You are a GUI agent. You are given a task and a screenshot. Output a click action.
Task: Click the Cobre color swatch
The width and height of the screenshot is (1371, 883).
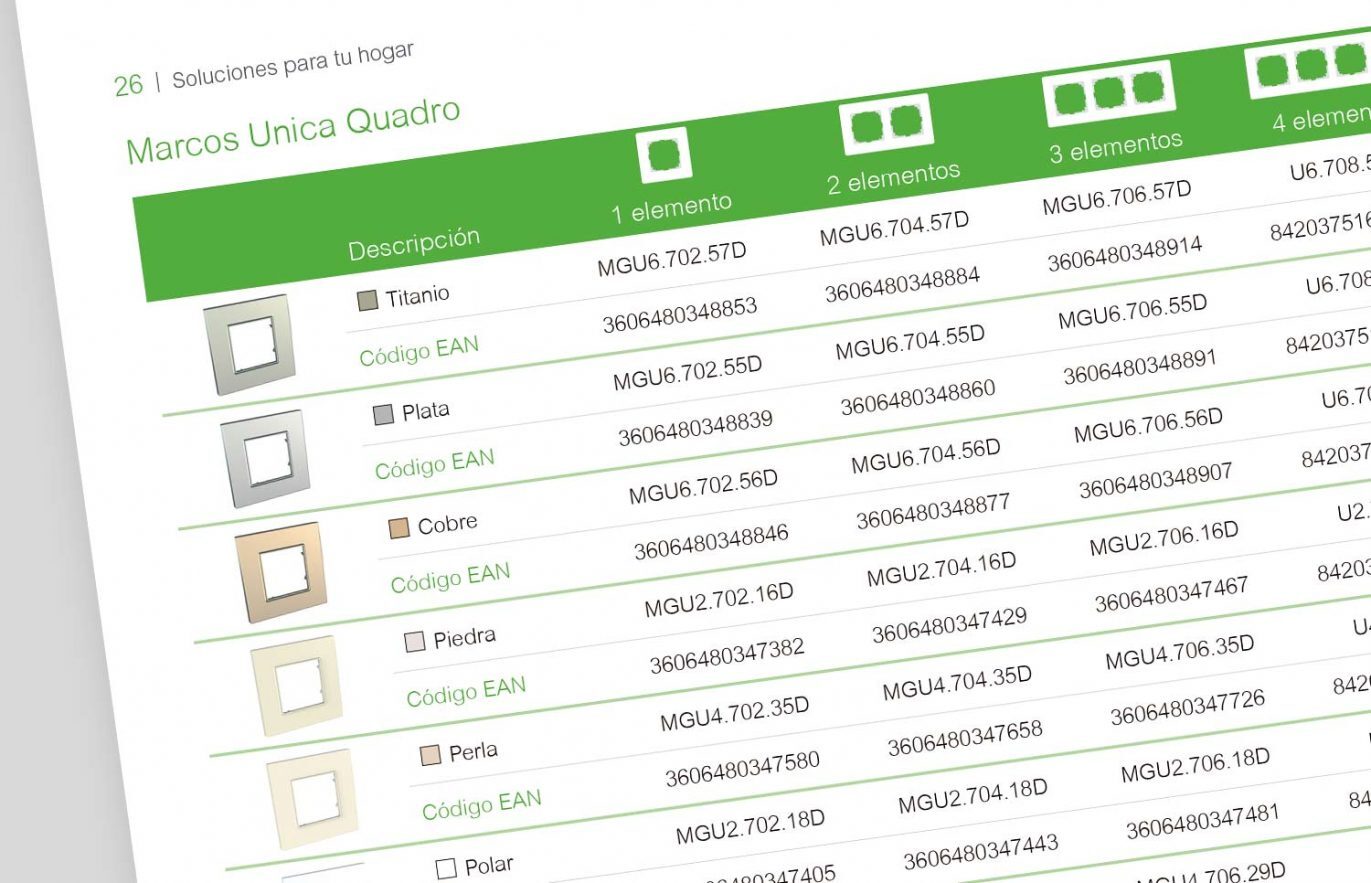399,529
